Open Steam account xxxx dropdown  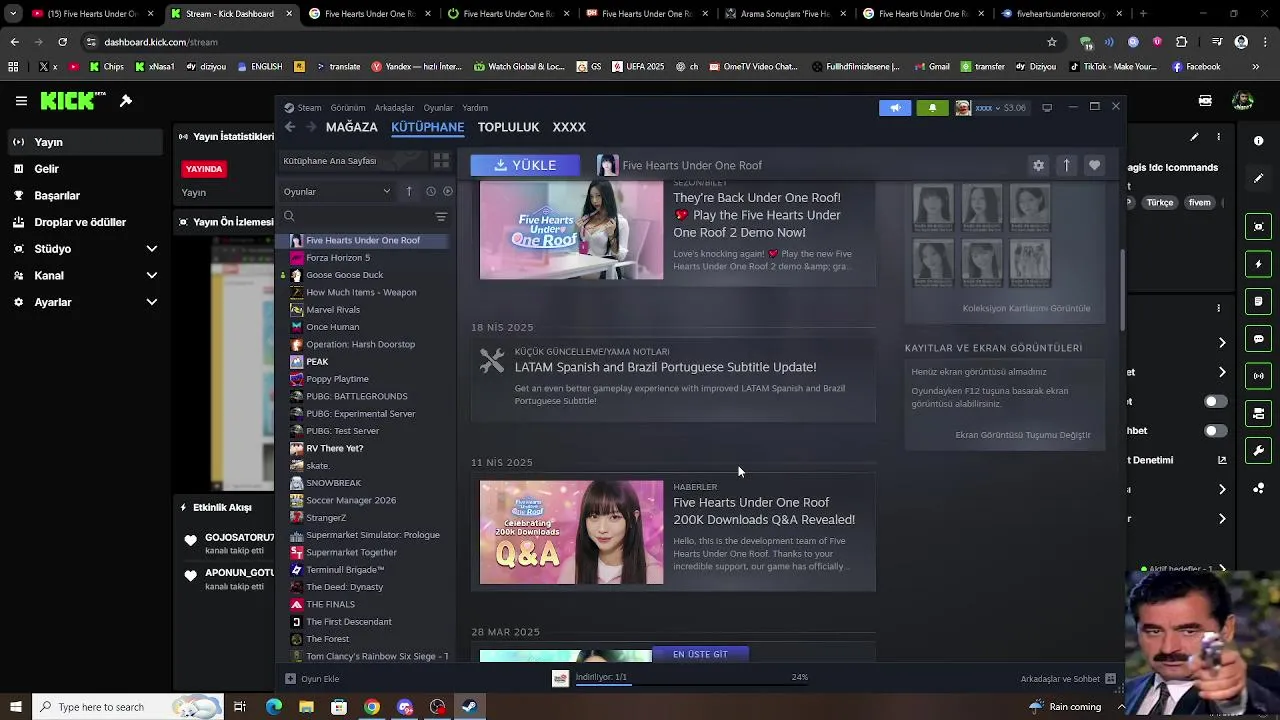990,108
